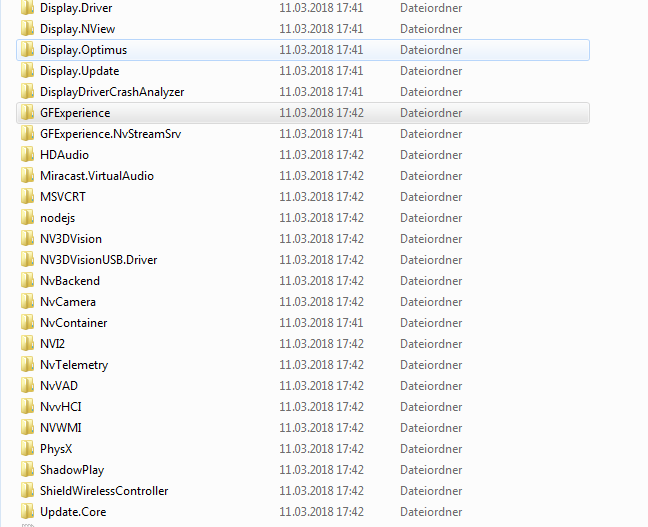Viewport: 648px width, 527px height.
Task: Select the Display.Update folder name
Action: click(x=80, y=71)
